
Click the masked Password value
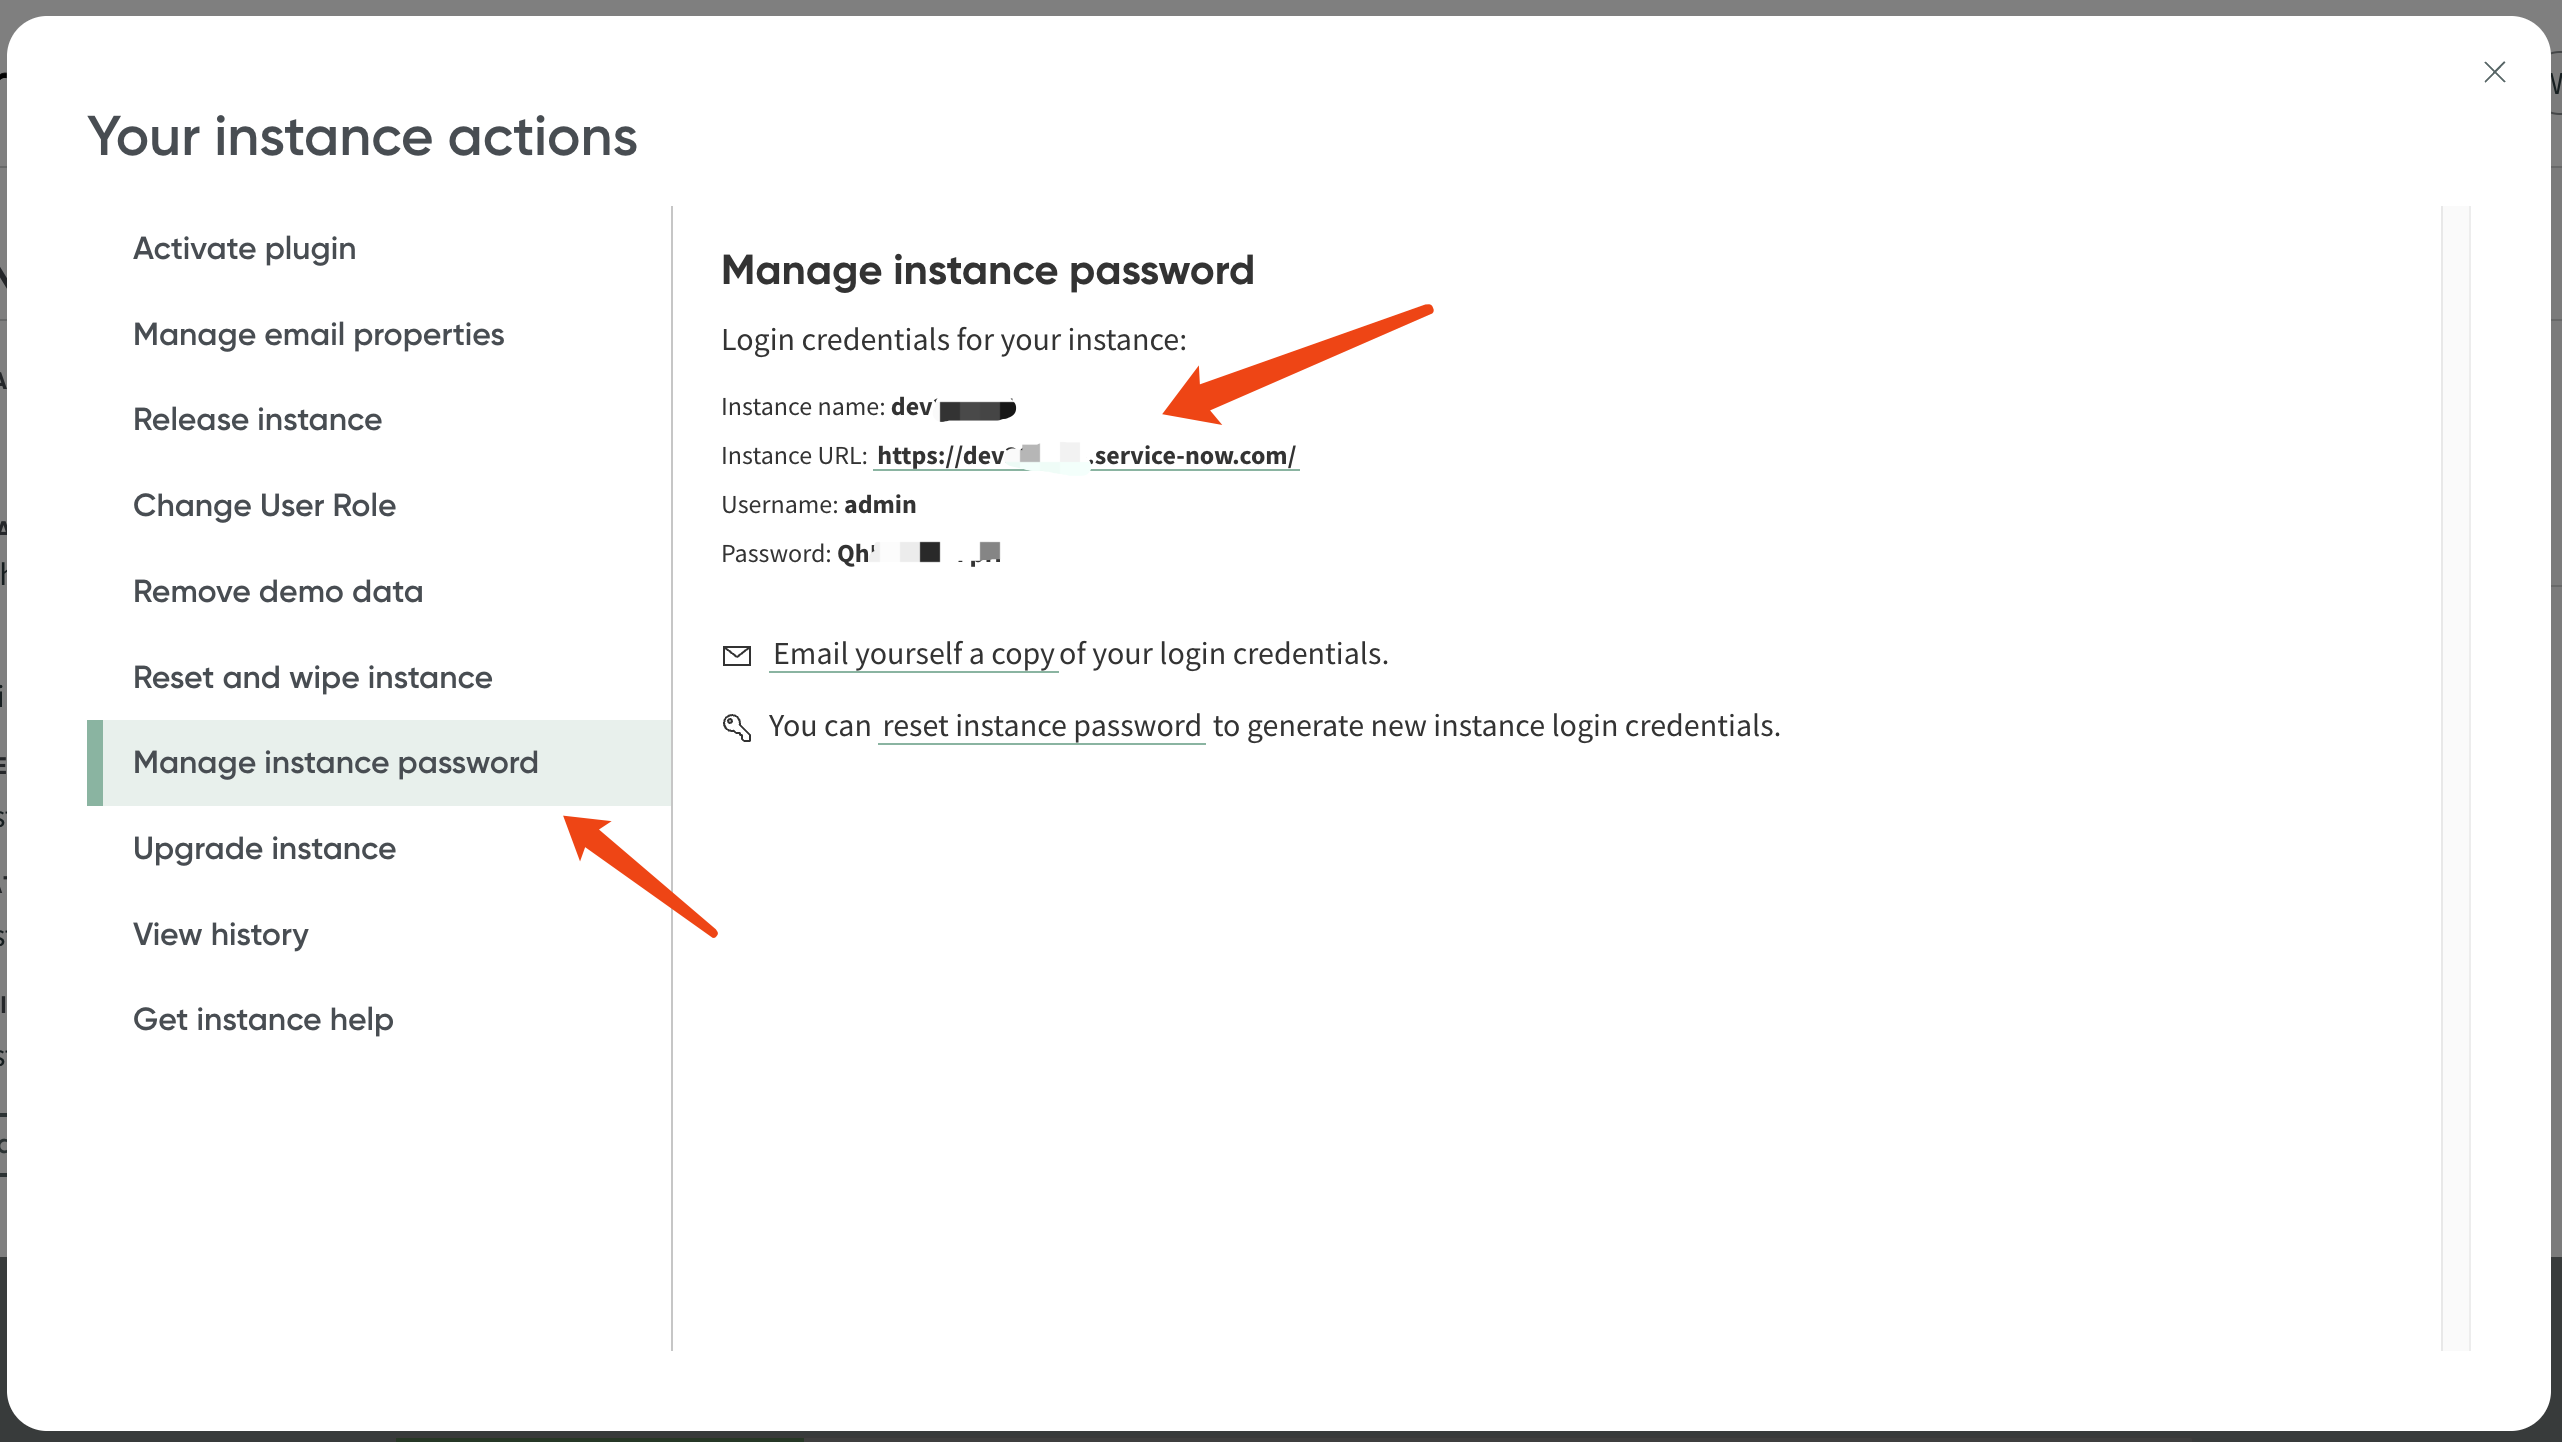918,554
